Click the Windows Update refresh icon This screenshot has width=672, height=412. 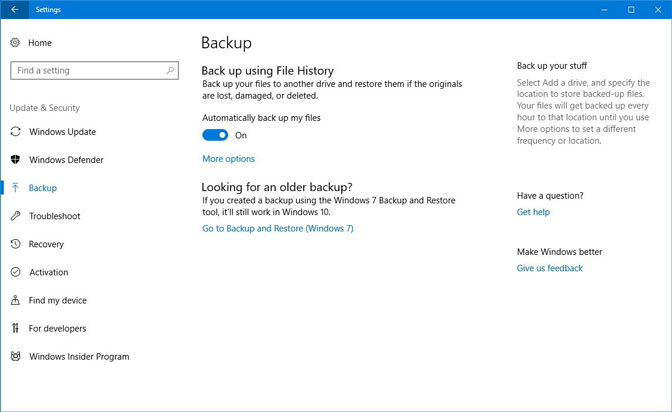pyautogui.click(x=15, y=132)
